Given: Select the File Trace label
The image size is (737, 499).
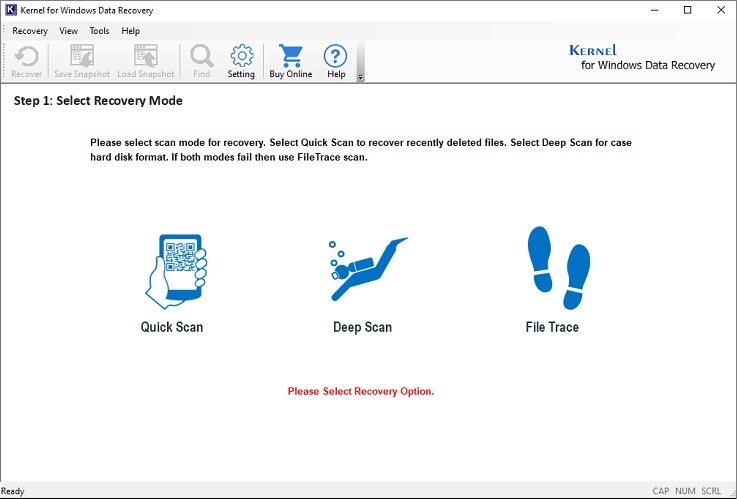Looking at the screenshot, I should [552, 327].
